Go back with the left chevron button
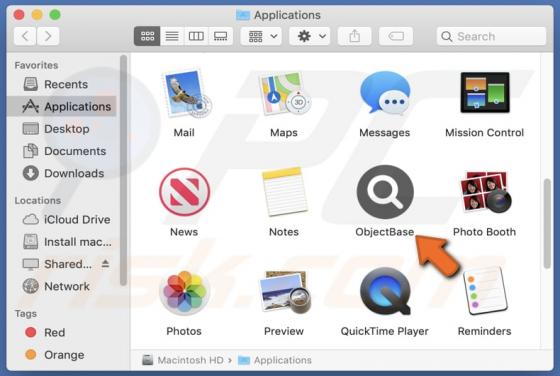The image size is (560, 376). [25, 36]
